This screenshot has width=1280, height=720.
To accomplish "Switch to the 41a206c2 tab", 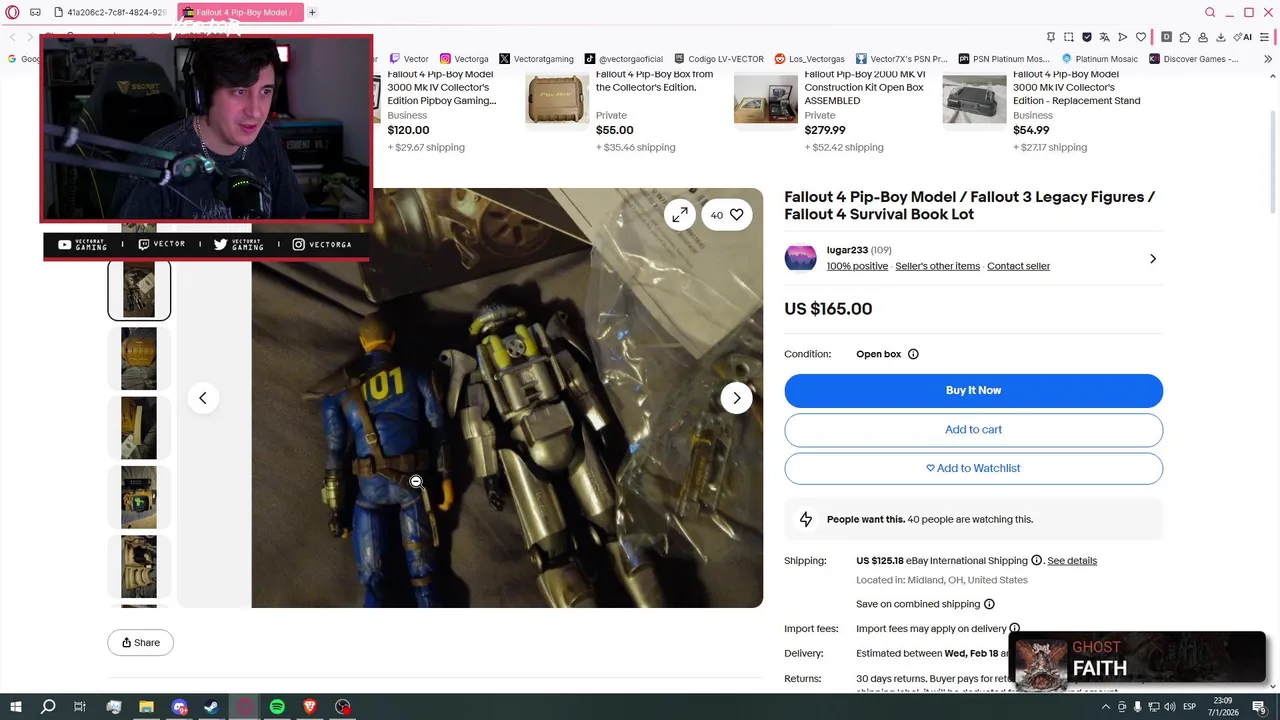I will (109, 12).
